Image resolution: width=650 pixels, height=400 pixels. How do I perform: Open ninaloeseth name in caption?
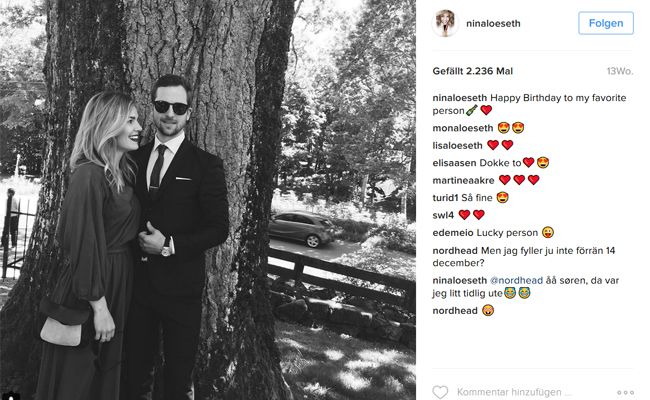(459, 98)
